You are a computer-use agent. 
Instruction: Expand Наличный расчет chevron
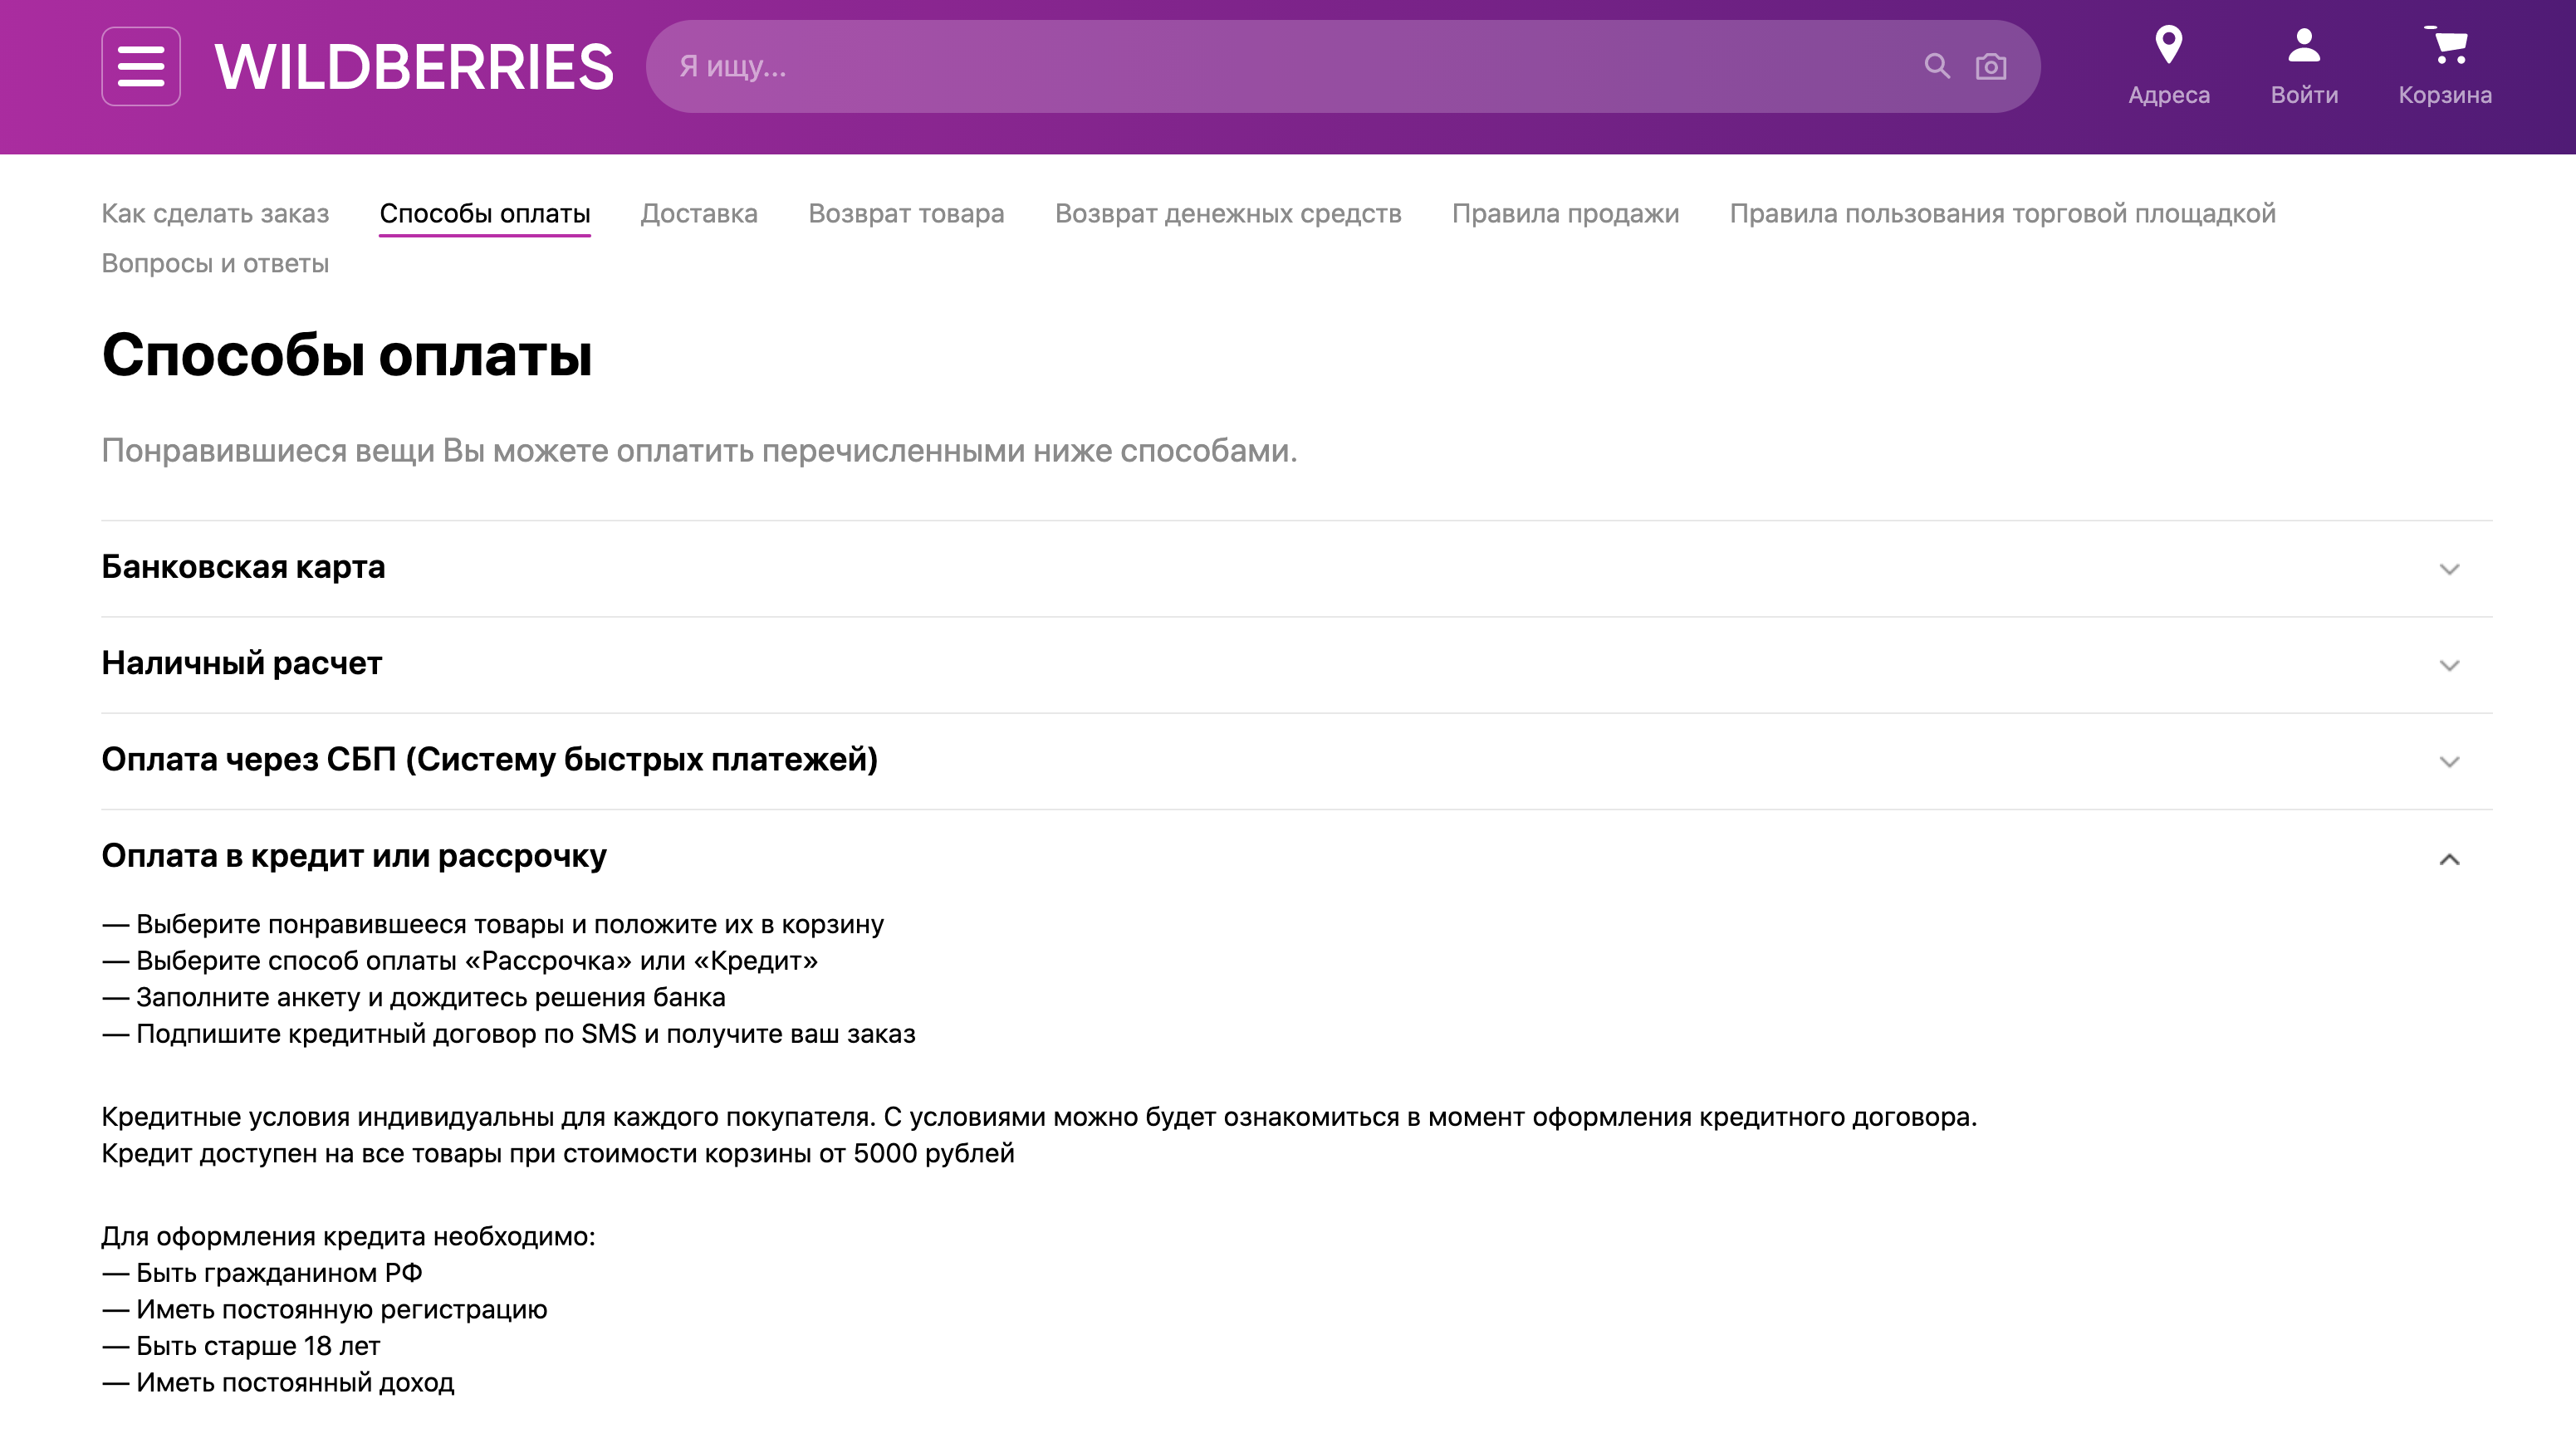(x=2448, y=665)
